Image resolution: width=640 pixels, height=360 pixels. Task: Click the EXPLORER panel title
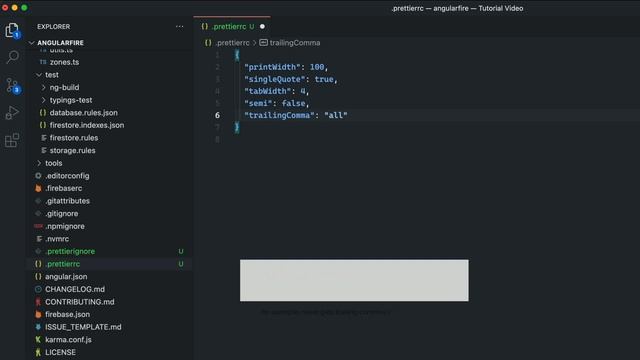pyautogui.click(x=53, y=27)
